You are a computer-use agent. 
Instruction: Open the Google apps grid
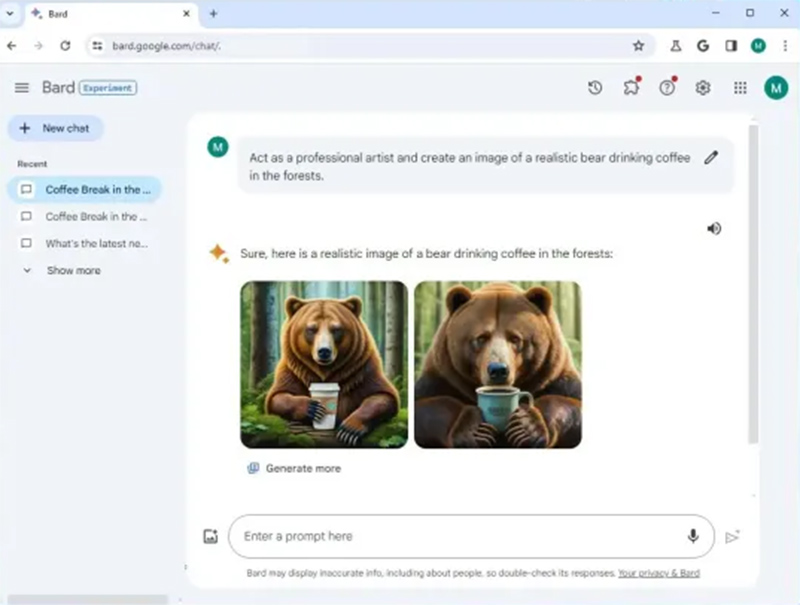tap(740, 88)
